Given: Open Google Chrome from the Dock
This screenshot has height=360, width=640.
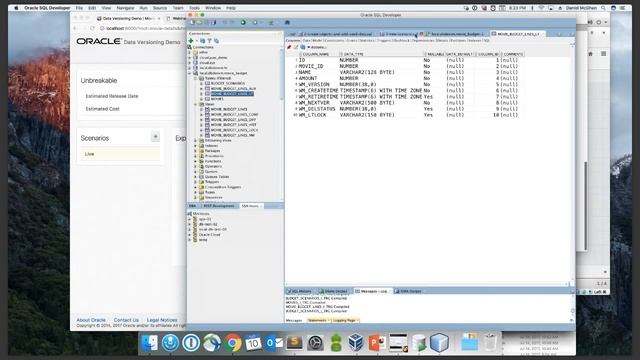Looking at the screenshot, I should 232,342.
